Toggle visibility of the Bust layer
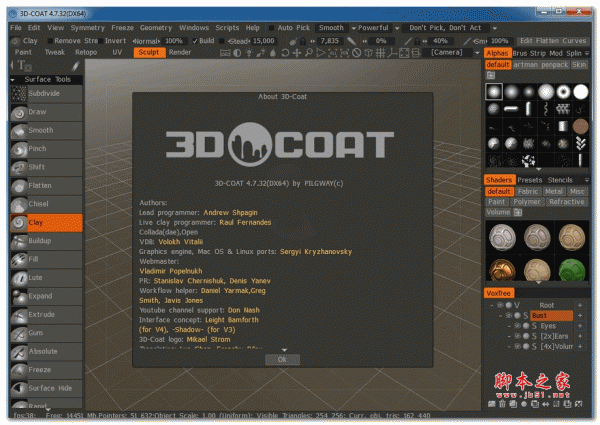 [x=509, y=316]
